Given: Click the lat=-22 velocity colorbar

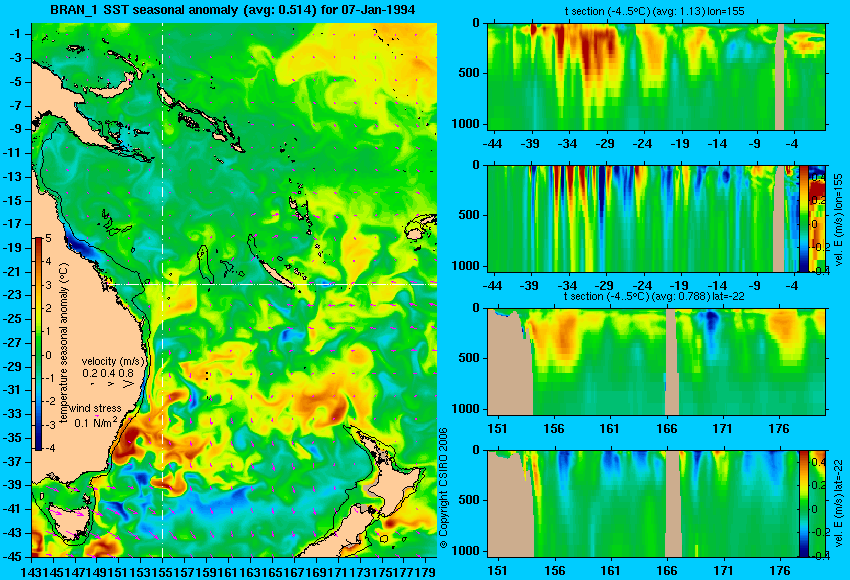Looking at the screenshot, I should (804, 504).
